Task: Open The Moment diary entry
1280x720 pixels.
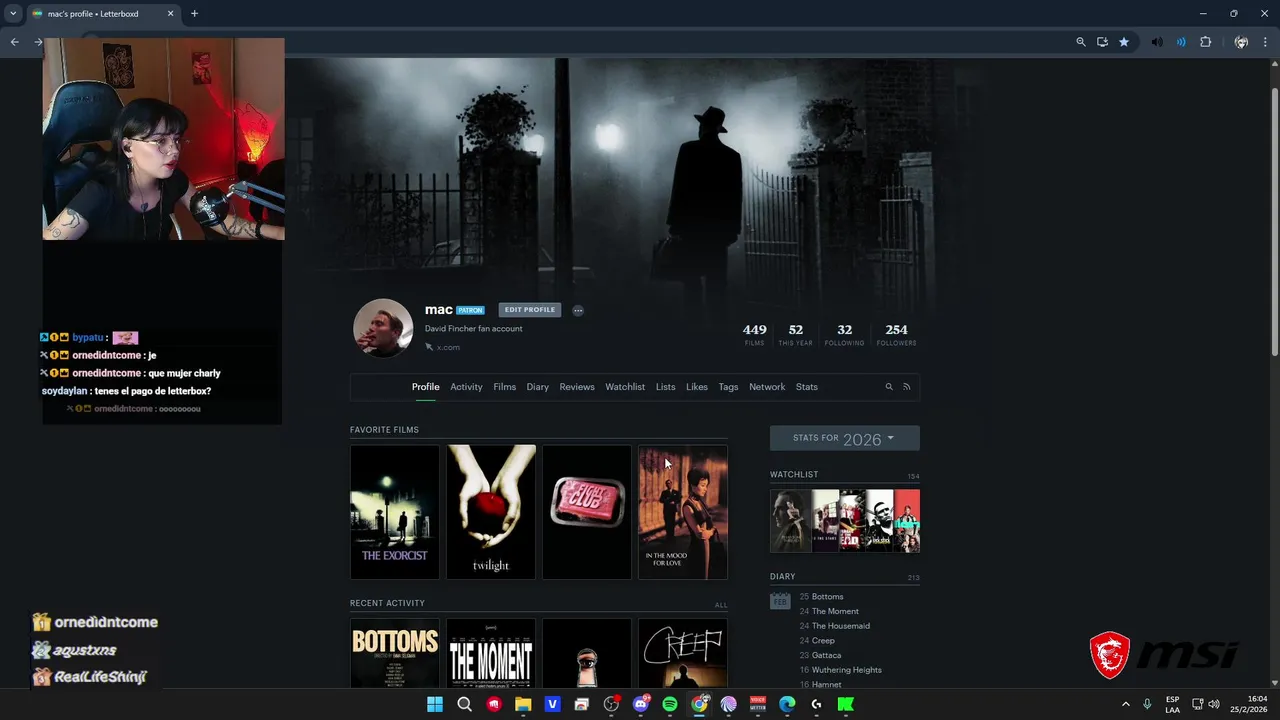Action: pos(835,611)
